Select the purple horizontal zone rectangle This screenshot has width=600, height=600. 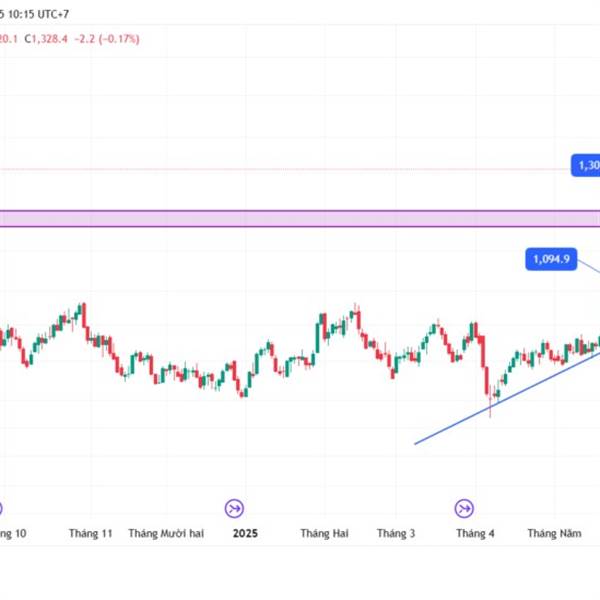pos(300,218)
